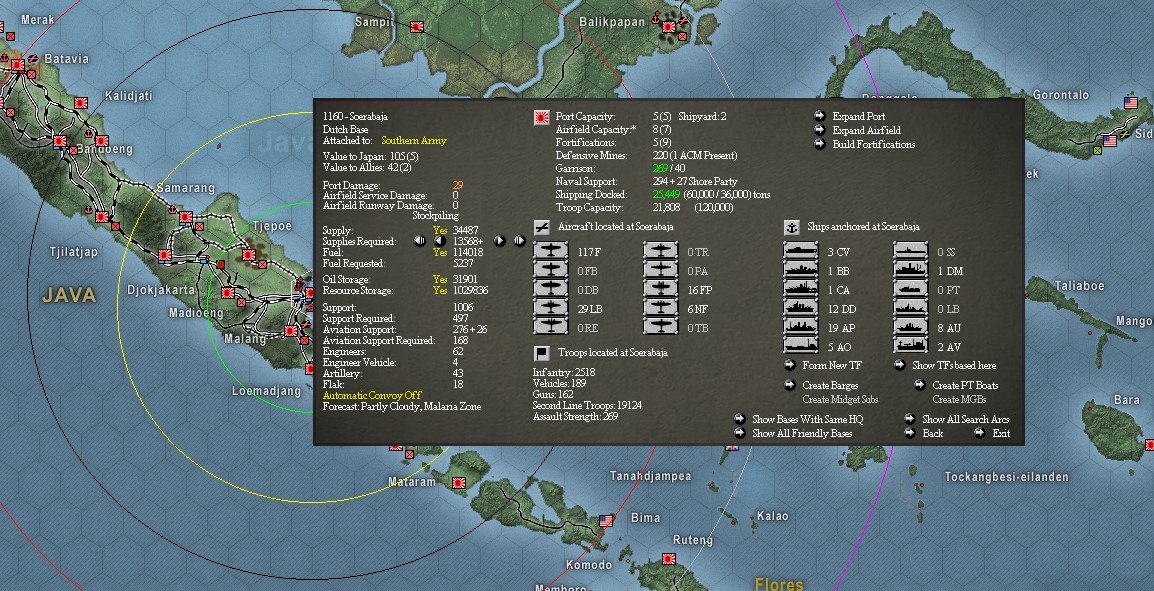This screenshot has height=591, width=1154.
Task: Click Form New TF
Action: (832, 365)
